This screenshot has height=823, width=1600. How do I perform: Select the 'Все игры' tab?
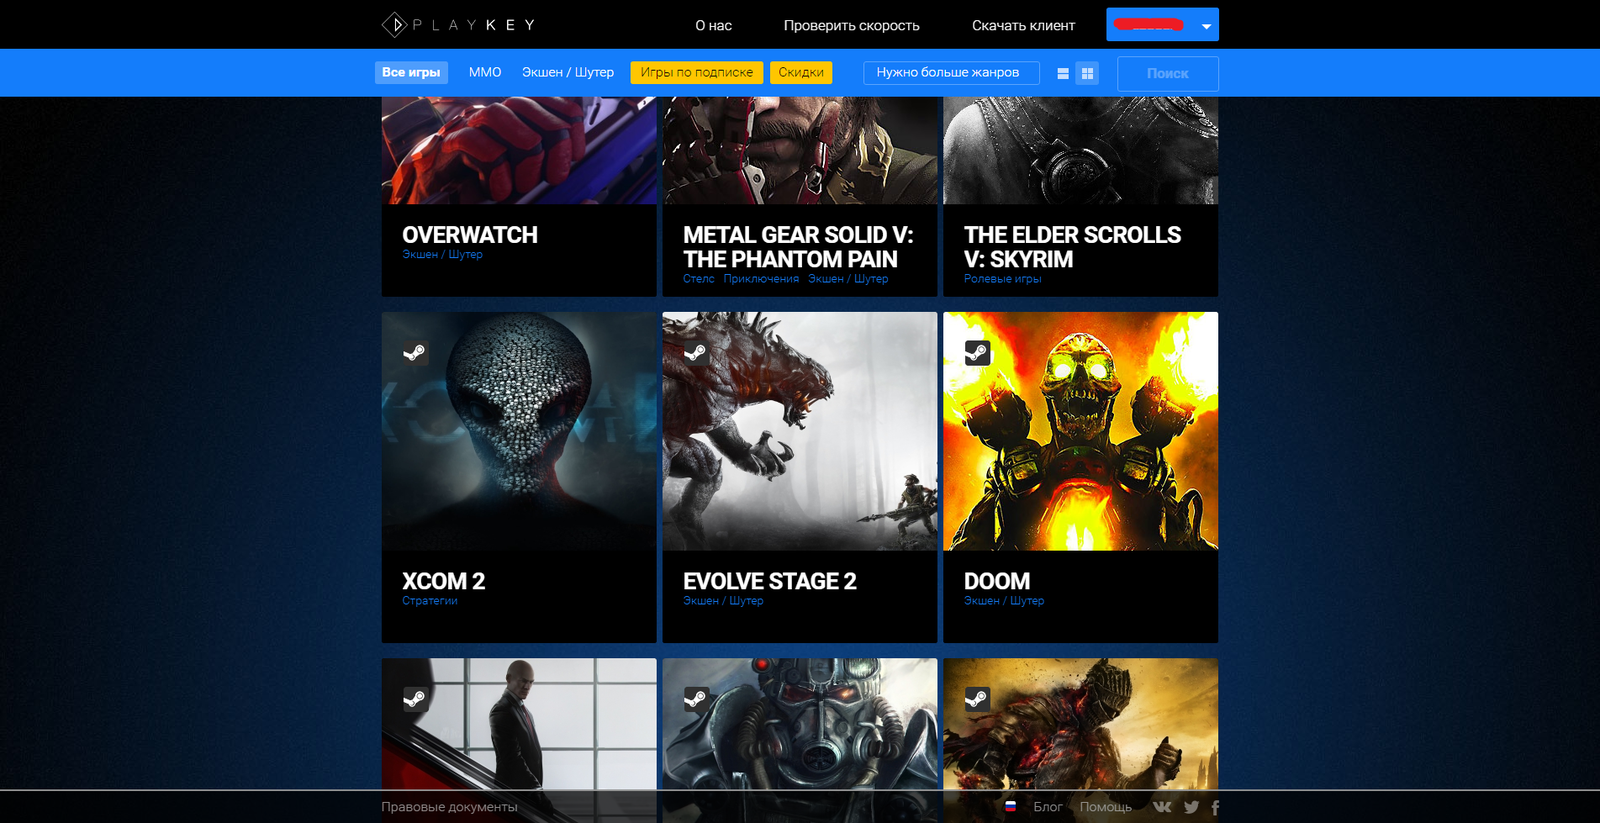[x=411, y=73]
